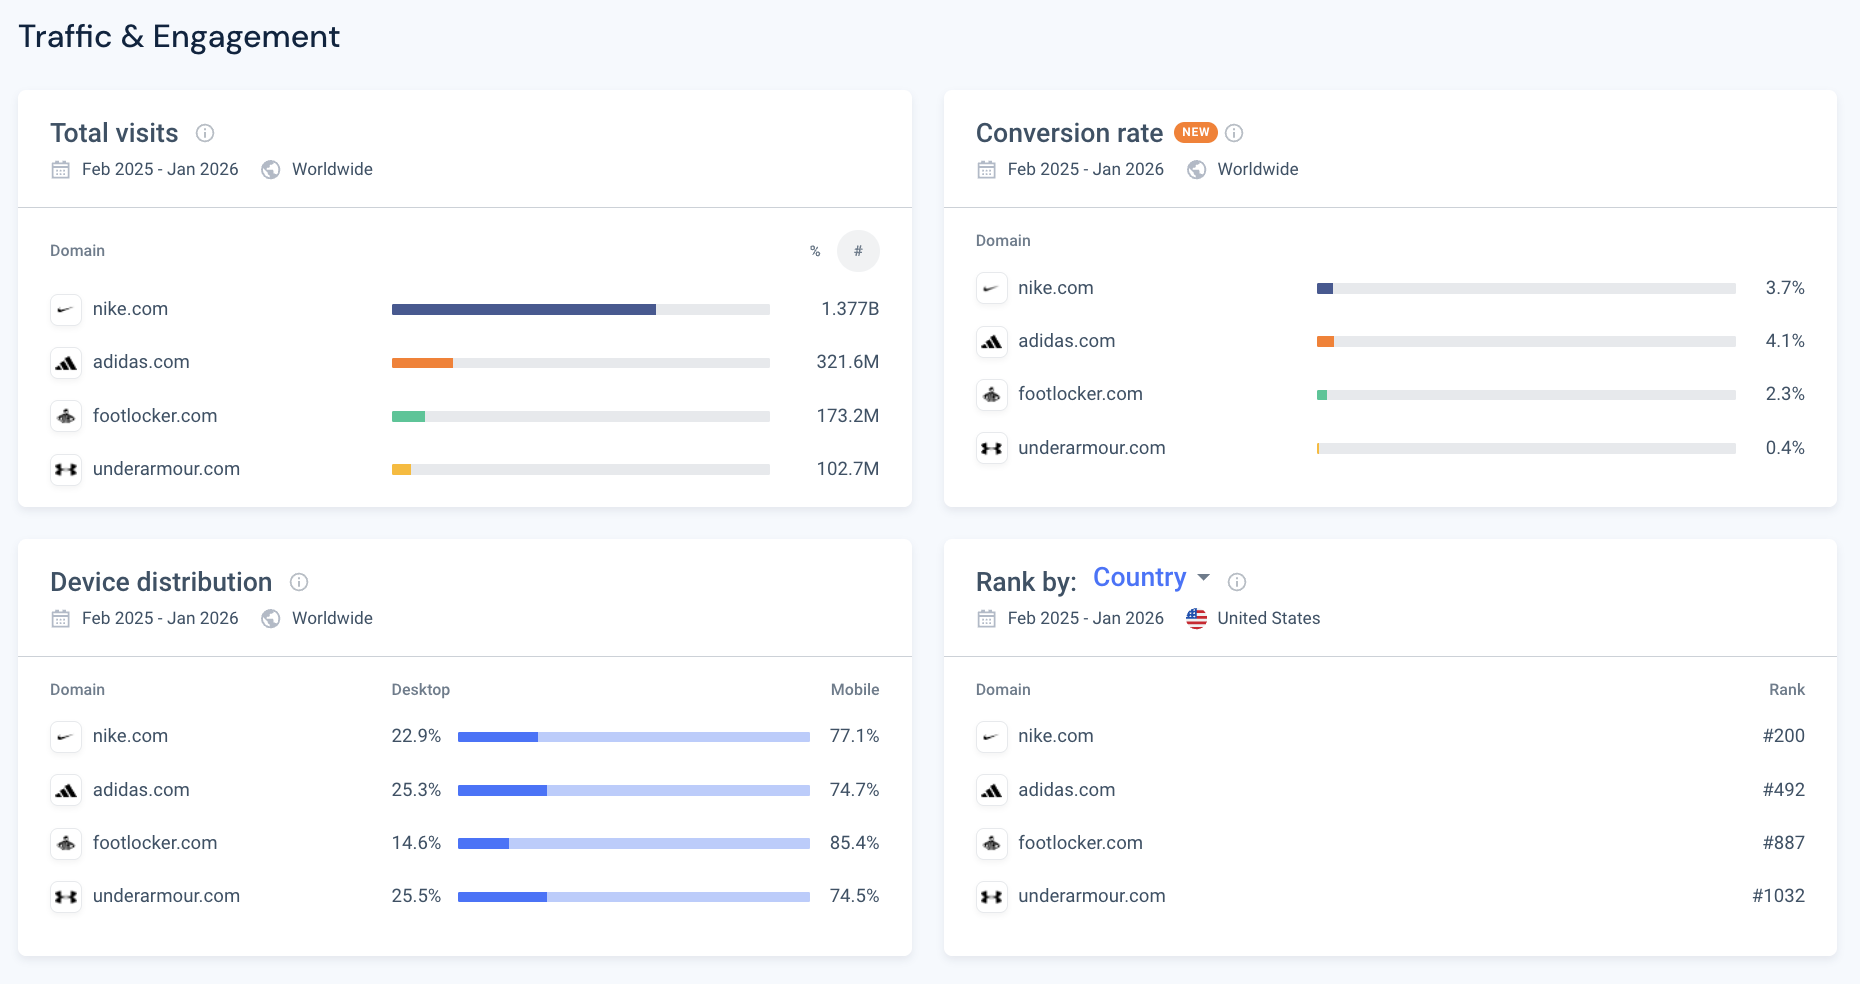Click adidas.com logo in Conversion rate
Image resolution: width=1860 pixels, height=984 pixels.
pyautogui.click(x=992, y=342)
